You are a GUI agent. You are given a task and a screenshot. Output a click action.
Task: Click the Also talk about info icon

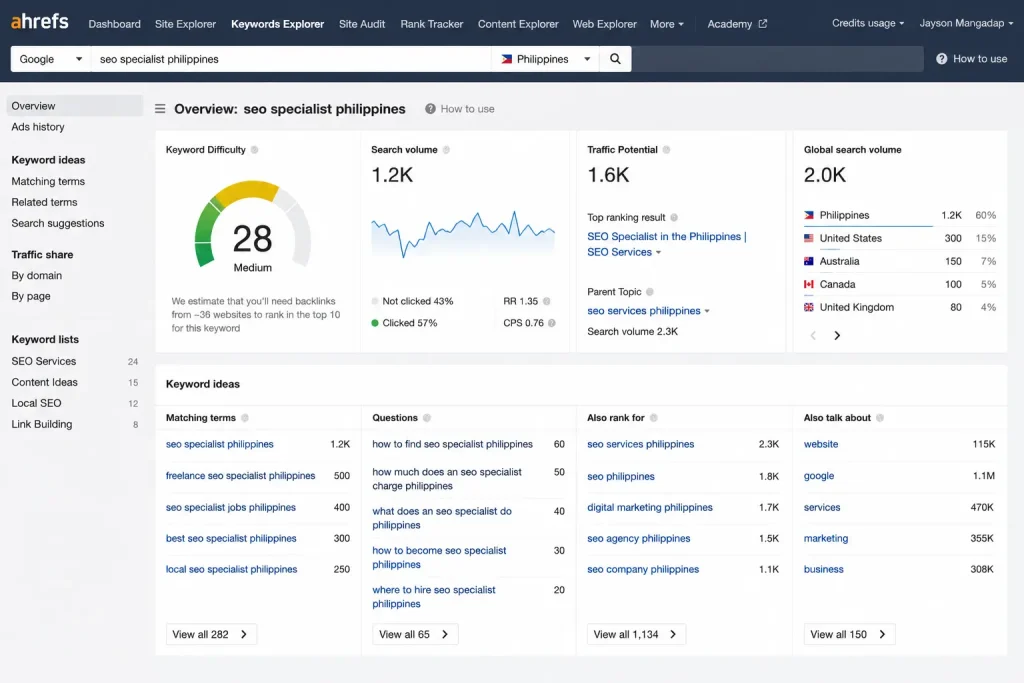tap(880, 418)
